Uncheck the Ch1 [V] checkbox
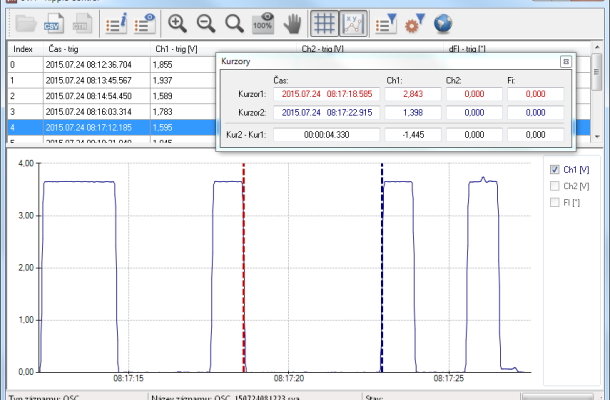Image resolution: width=610 pixels, height=400 pixels. [x=555, y=169]
